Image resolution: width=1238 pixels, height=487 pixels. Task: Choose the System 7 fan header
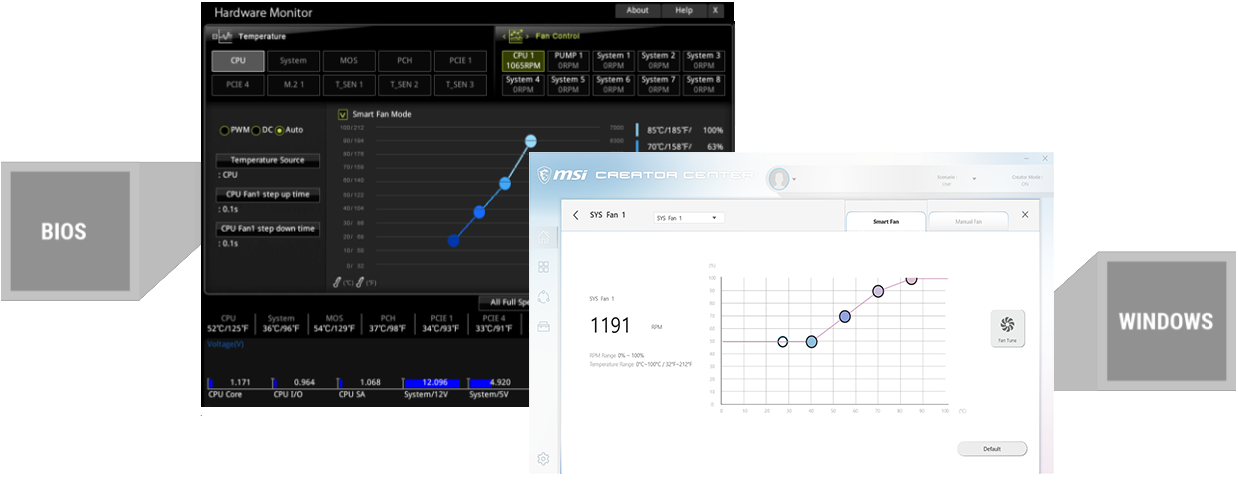click(658, 84)
